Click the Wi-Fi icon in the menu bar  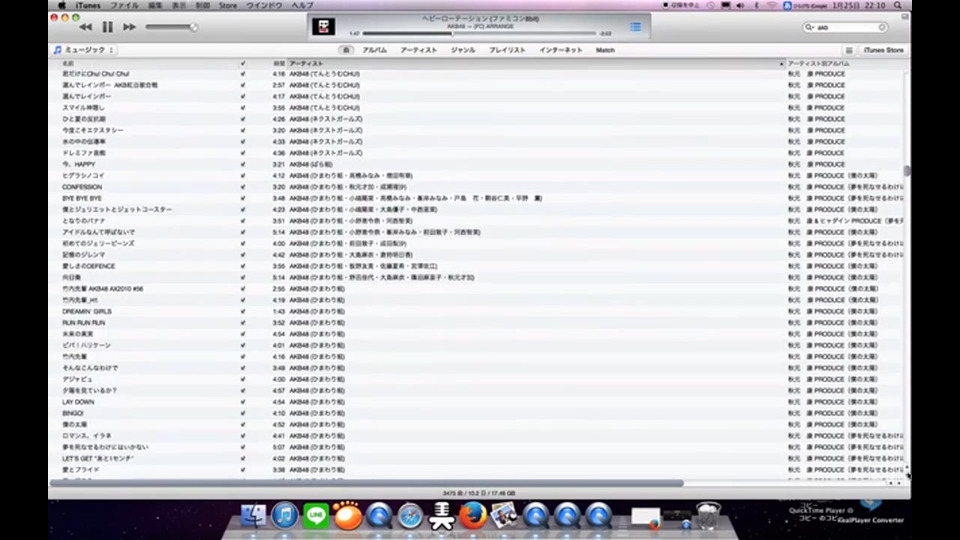click(771, 6)
